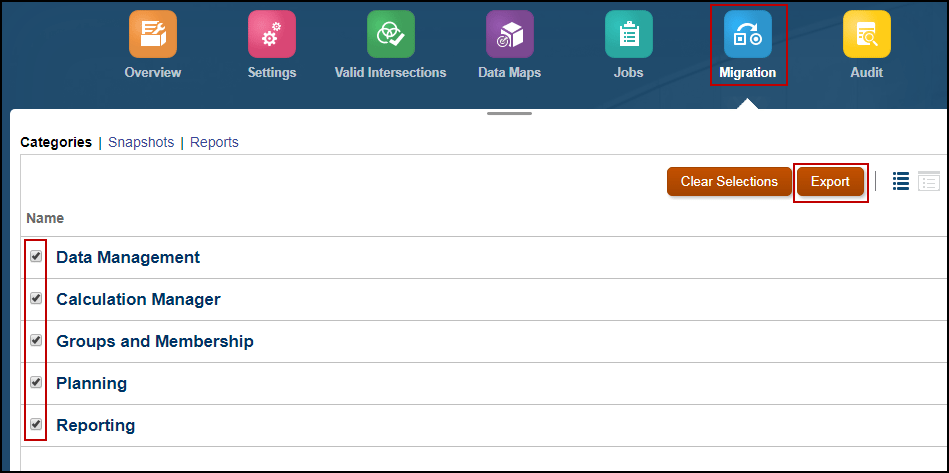Open the Groups and Membership link
Image resolution: width=949 pixels, height=473 pixels.
[x=155, y=341]
